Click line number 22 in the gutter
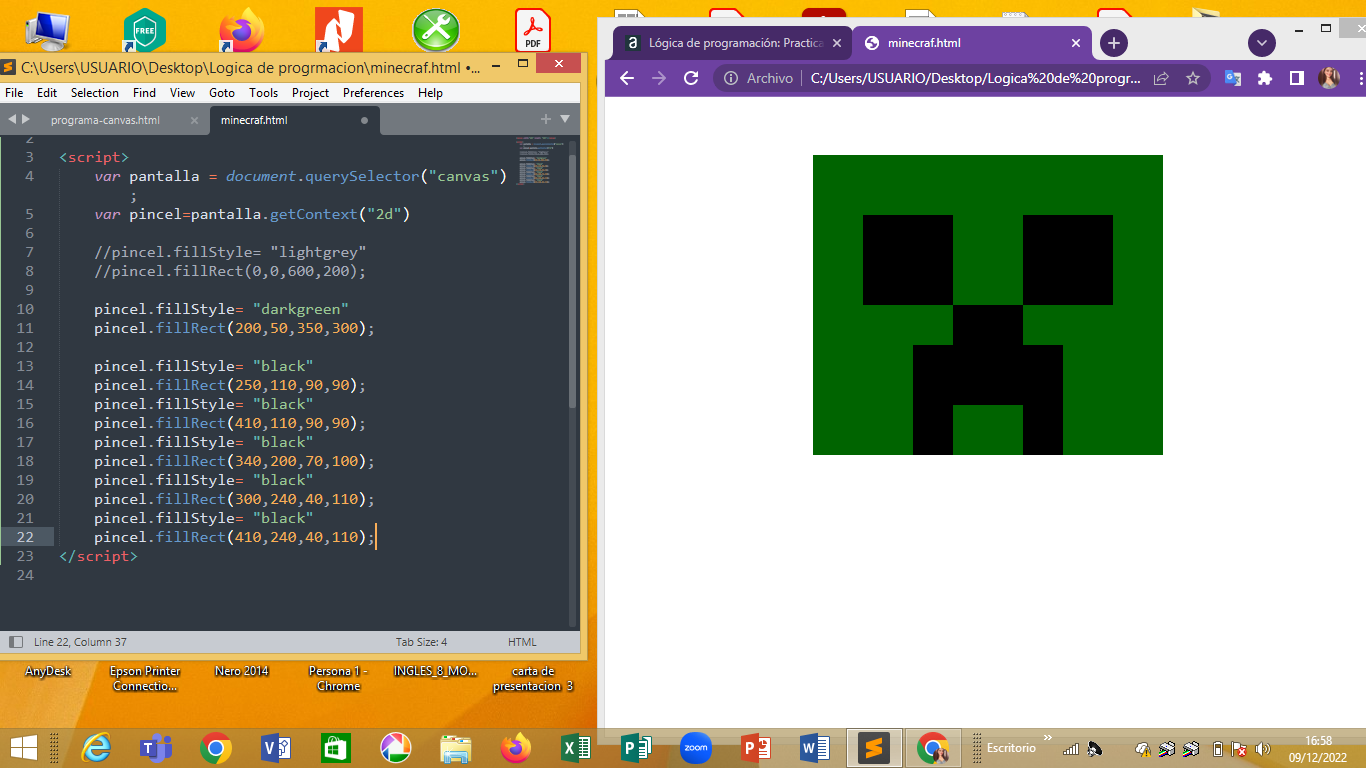Screen dimensions: 1366x768 [x=24, y=537]
